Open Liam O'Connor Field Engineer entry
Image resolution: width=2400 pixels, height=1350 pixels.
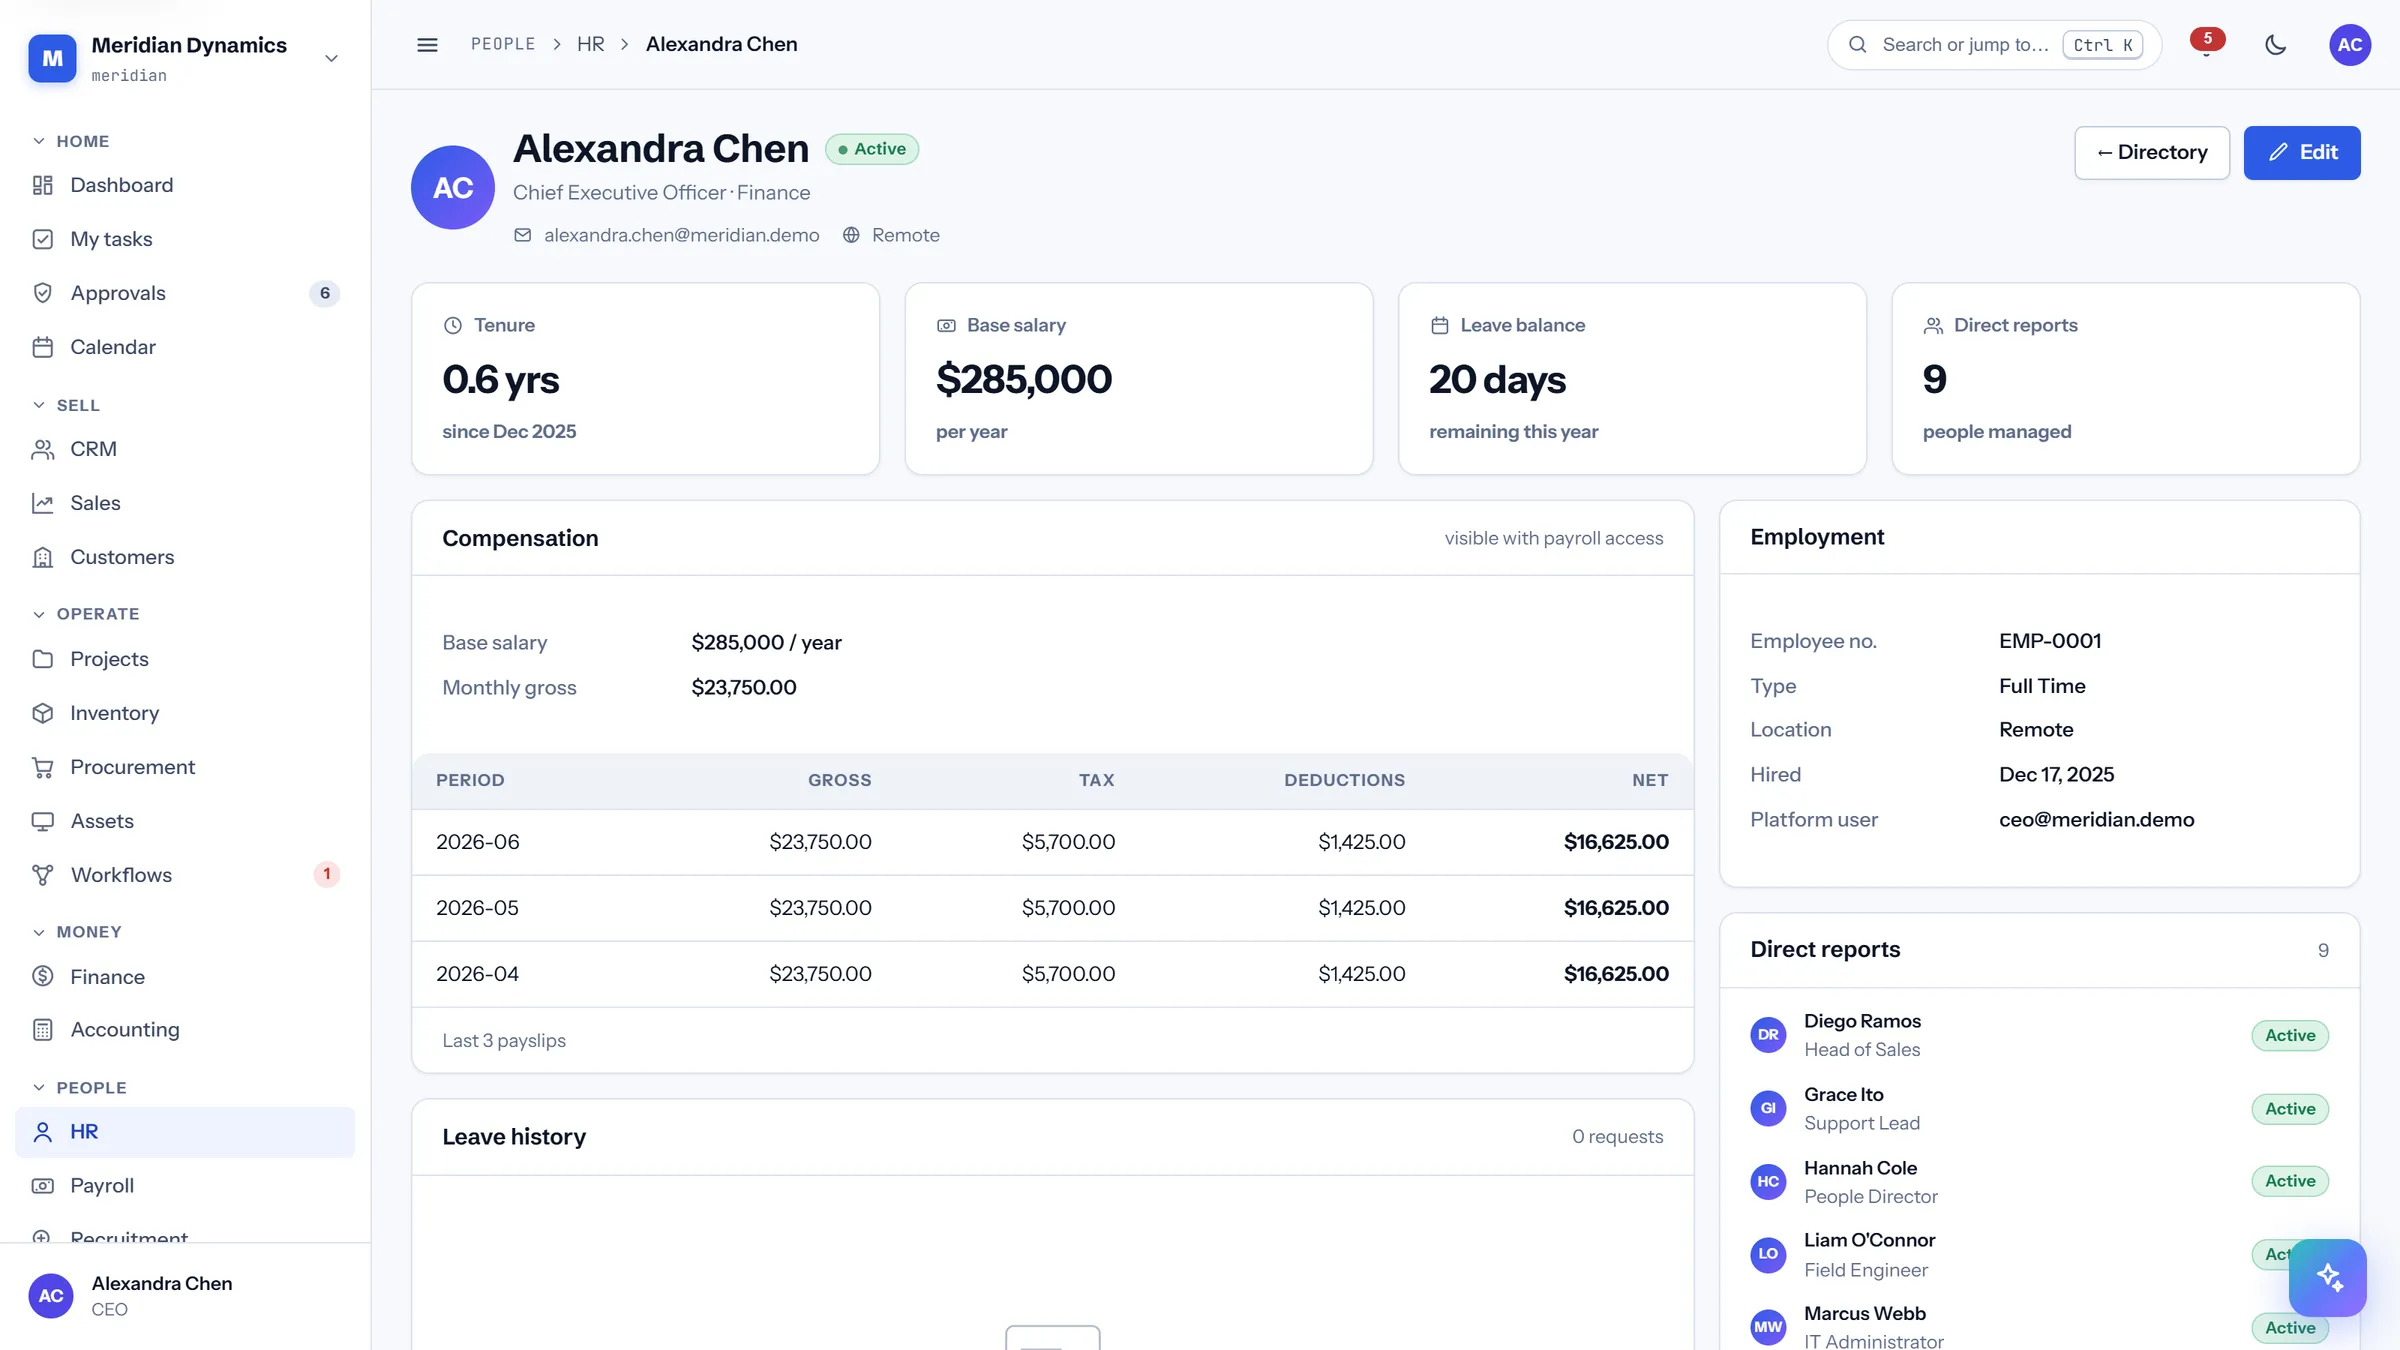pos(2039,1255)
